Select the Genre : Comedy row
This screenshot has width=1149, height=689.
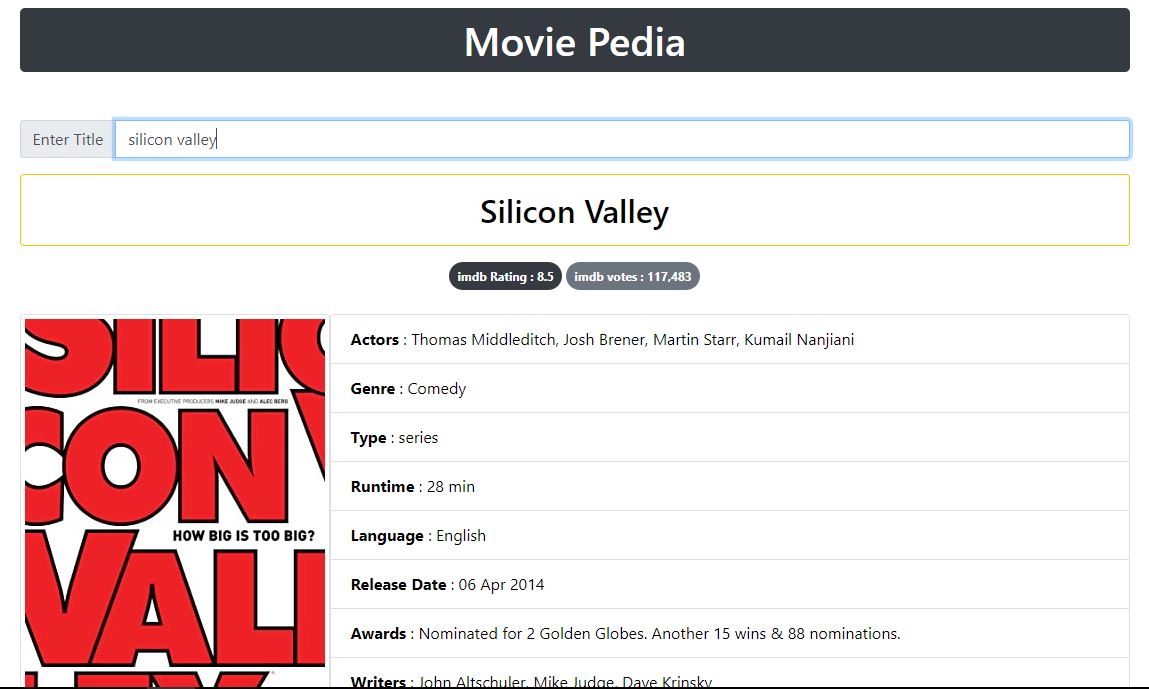pyautogui.click(x=729, y=388)
